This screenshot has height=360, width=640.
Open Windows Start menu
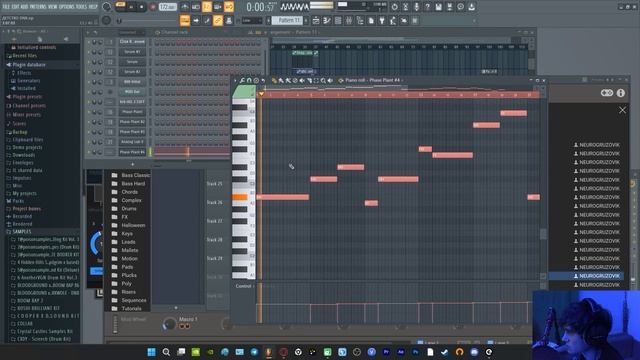[151, 352]
